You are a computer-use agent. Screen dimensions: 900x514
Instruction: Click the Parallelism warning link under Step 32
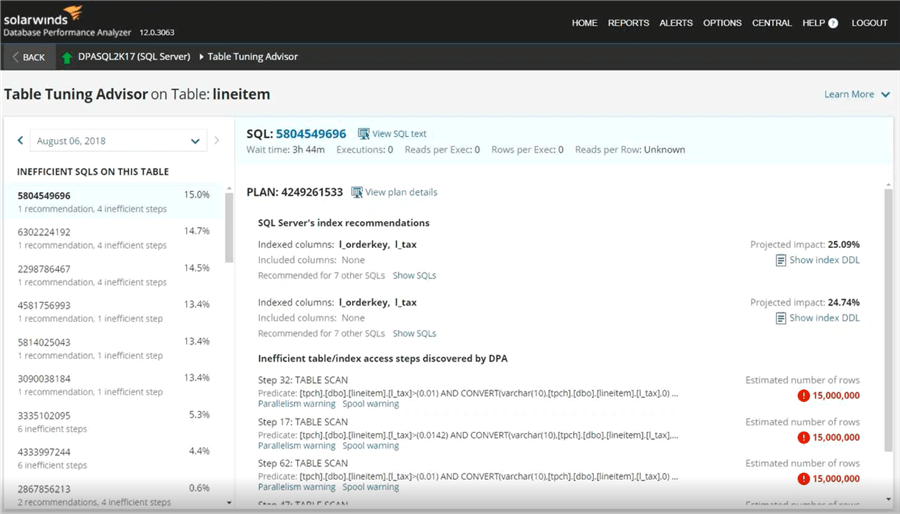tap(295, 405)
